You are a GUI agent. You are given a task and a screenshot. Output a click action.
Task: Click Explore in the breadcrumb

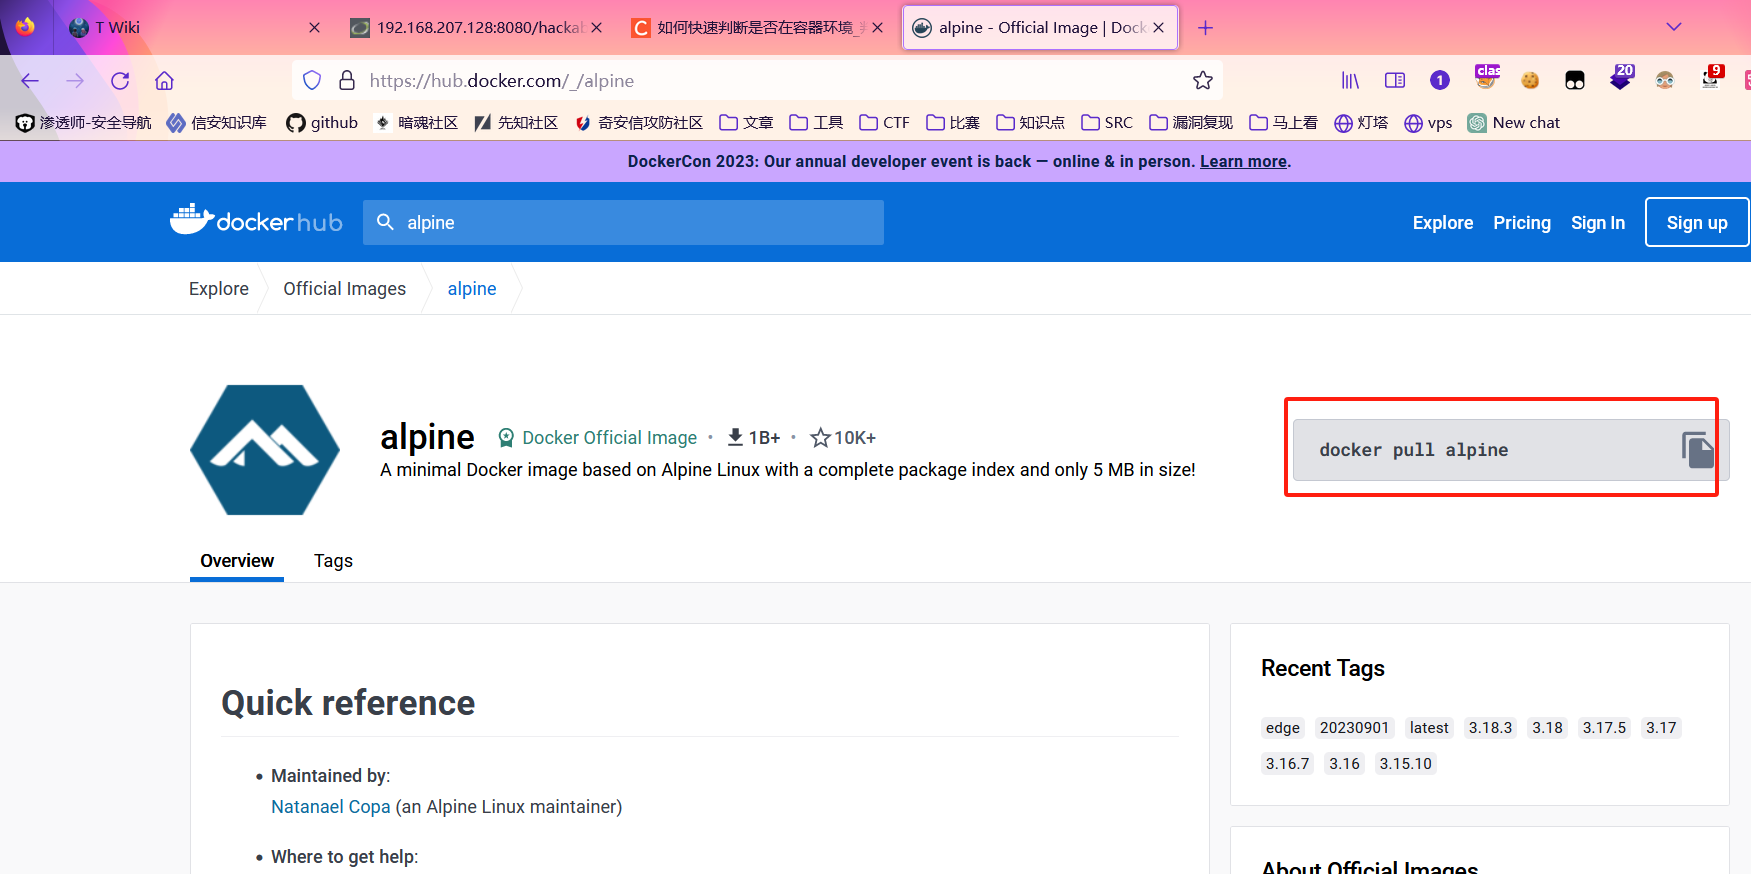coord(219,289)
